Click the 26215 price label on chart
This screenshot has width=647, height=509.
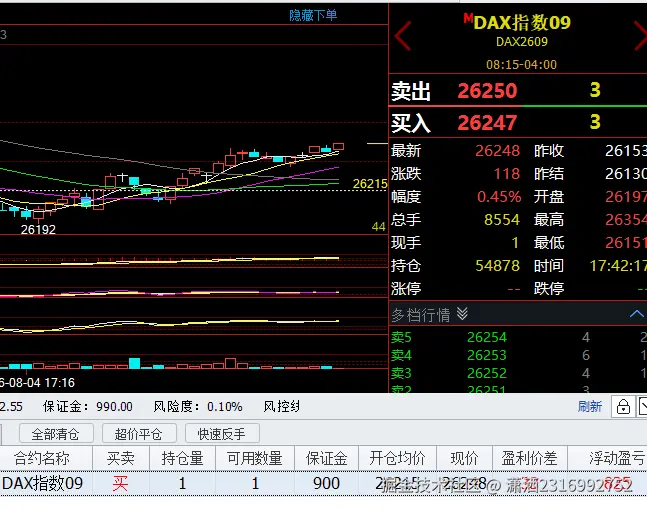pyautogui.click(x=370, y=184)
